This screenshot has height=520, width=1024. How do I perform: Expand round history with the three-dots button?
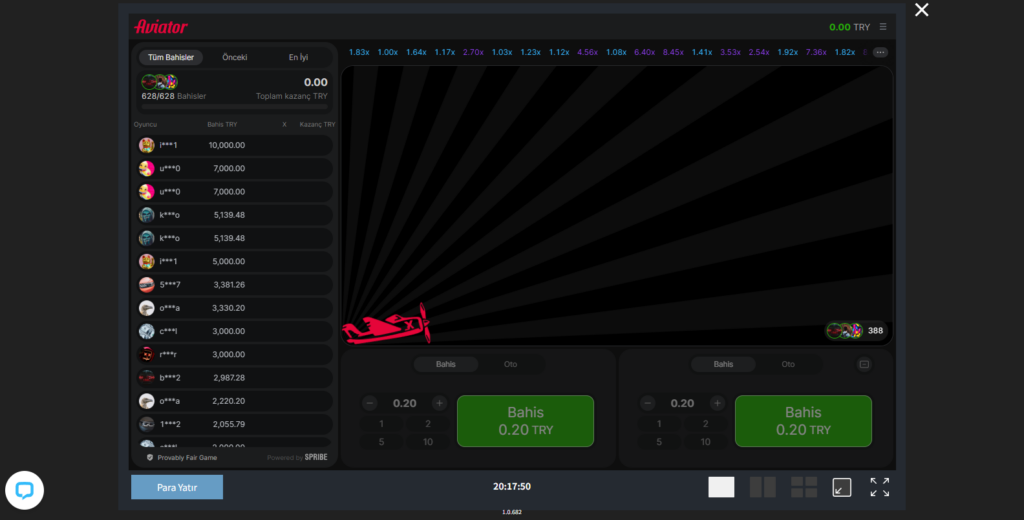coord(880,52)
